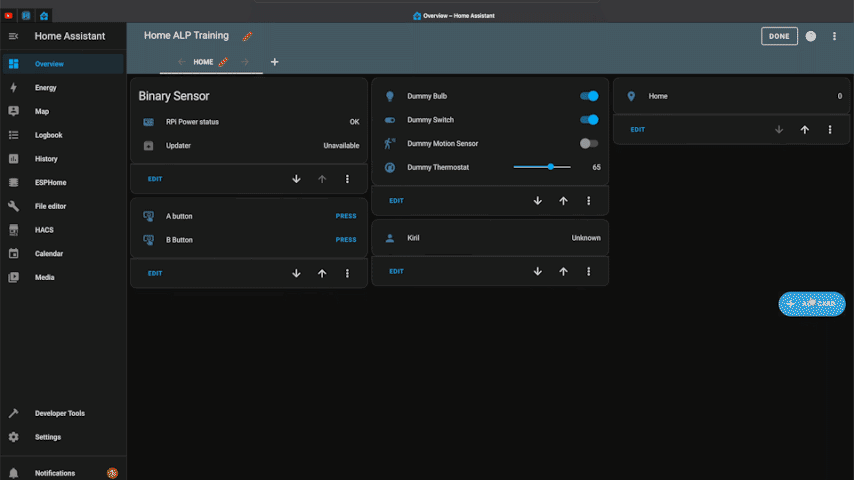The image size is (854, 480).
Task: Move Binary Sensor card down
Action: point(296,179)
